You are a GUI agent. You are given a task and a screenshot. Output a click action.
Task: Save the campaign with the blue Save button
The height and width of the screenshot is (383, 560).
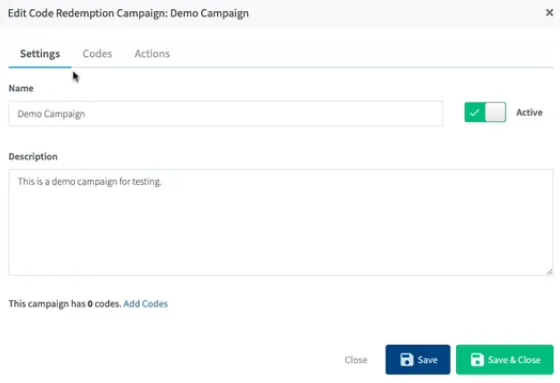point(418,359)
